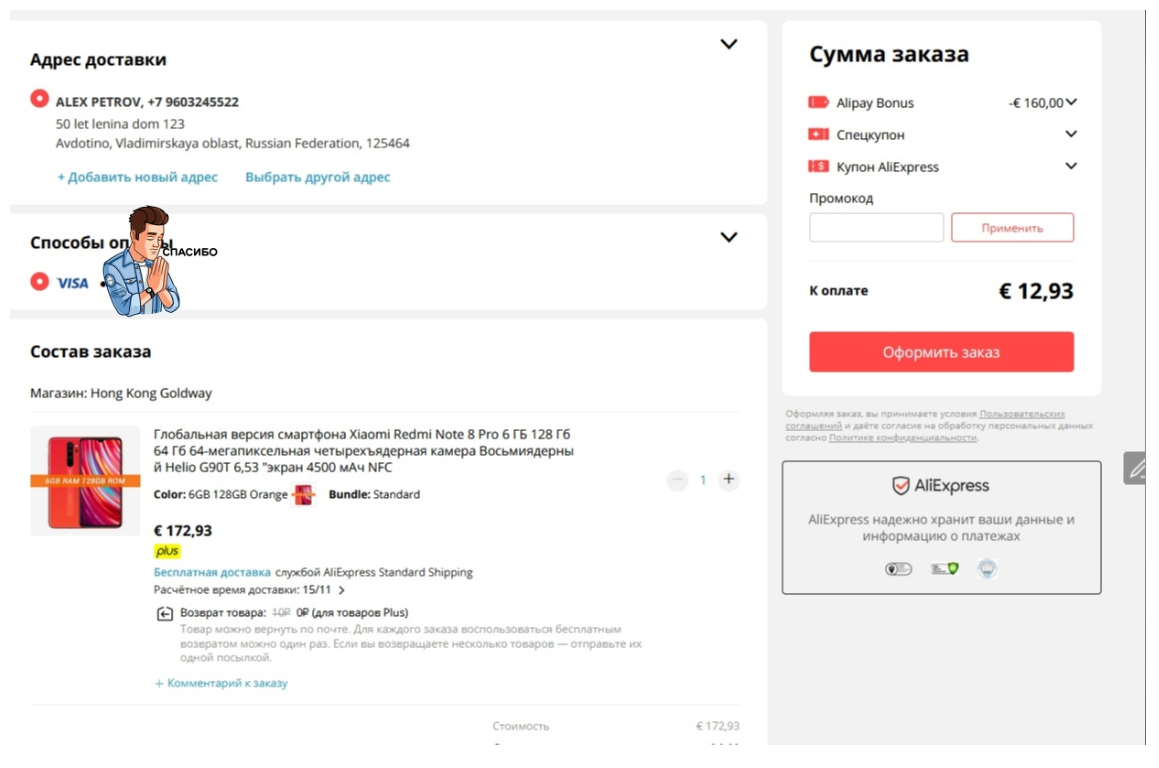This screenshot has width=1159, height=768.
Task: Click the green shield security badge icon
Action: 945,568
